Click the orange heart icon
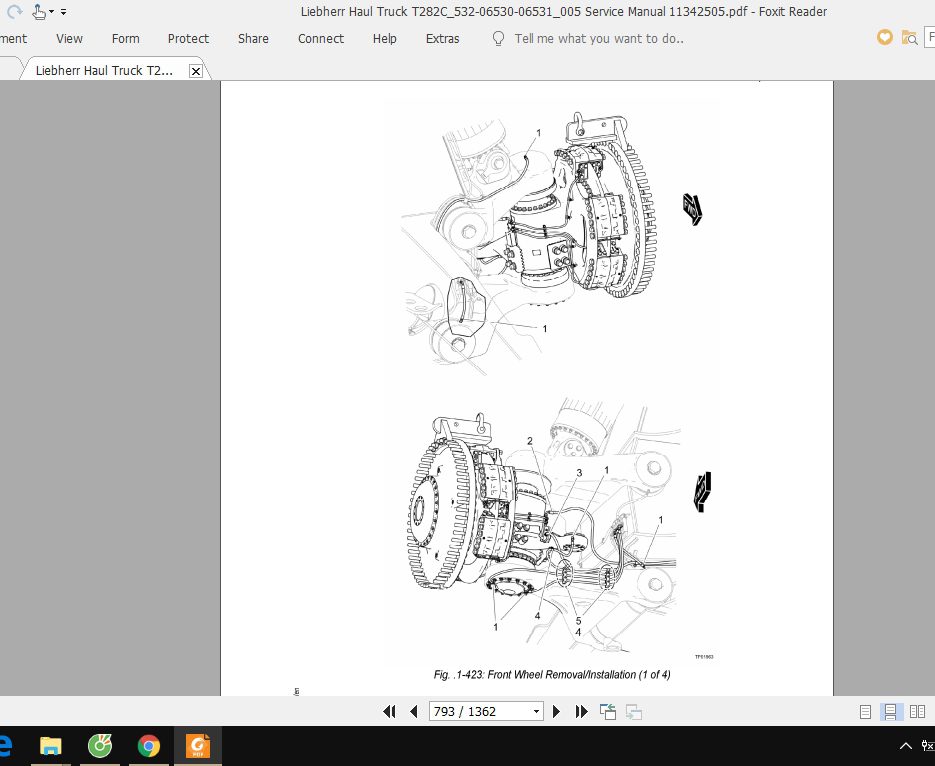Screen dimensions: 935x766 884,38
